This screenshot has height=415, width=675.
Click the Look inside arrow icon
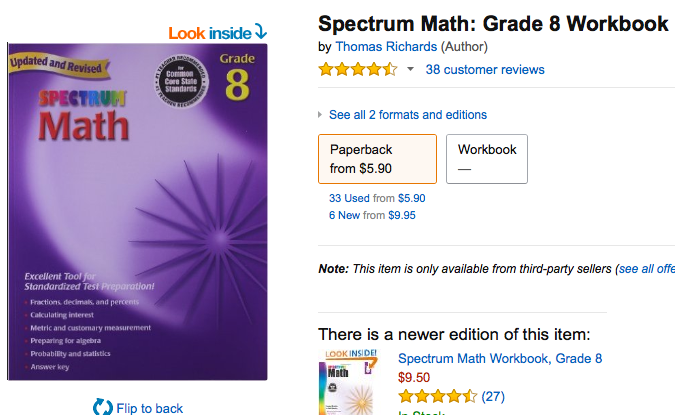click(x=260, y=31)
